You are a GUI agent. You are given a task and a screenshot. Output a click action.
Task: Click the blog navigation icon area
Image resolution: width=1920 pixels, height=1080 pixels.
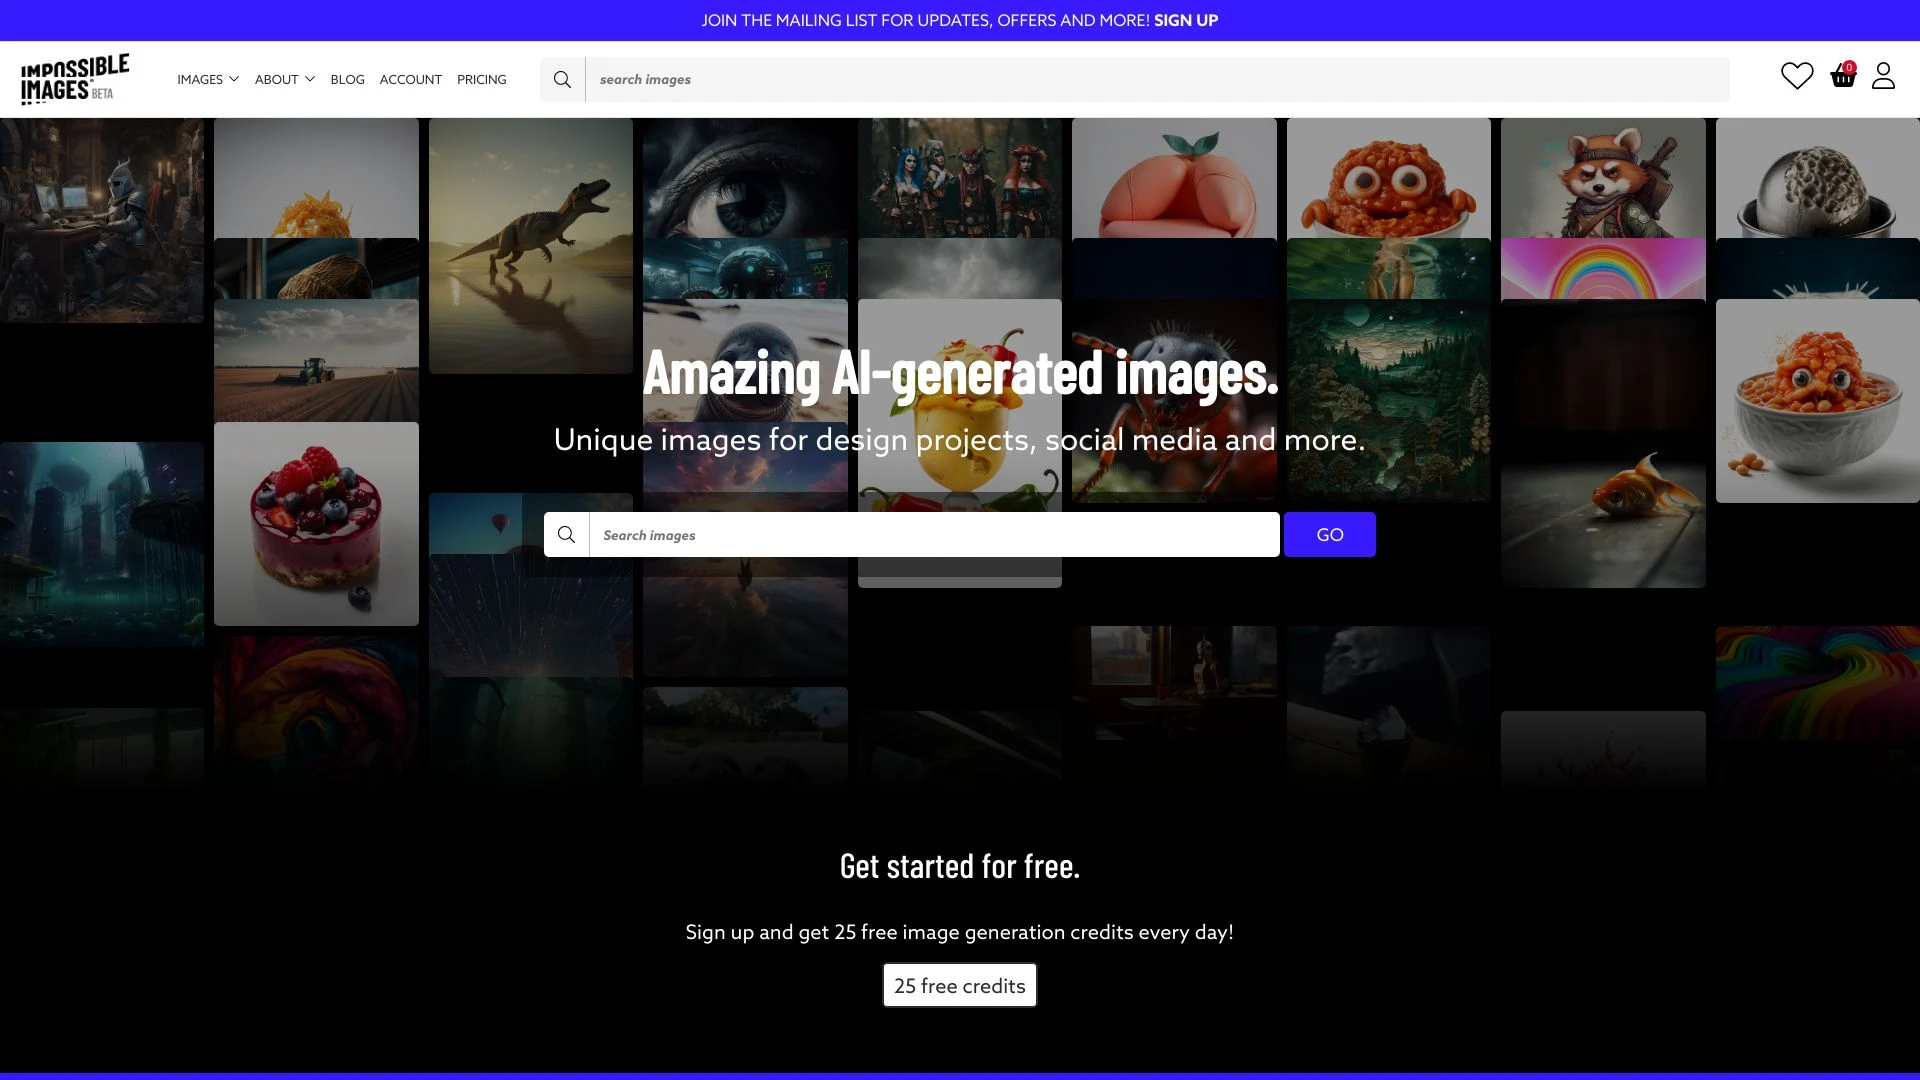click(347, 79)
